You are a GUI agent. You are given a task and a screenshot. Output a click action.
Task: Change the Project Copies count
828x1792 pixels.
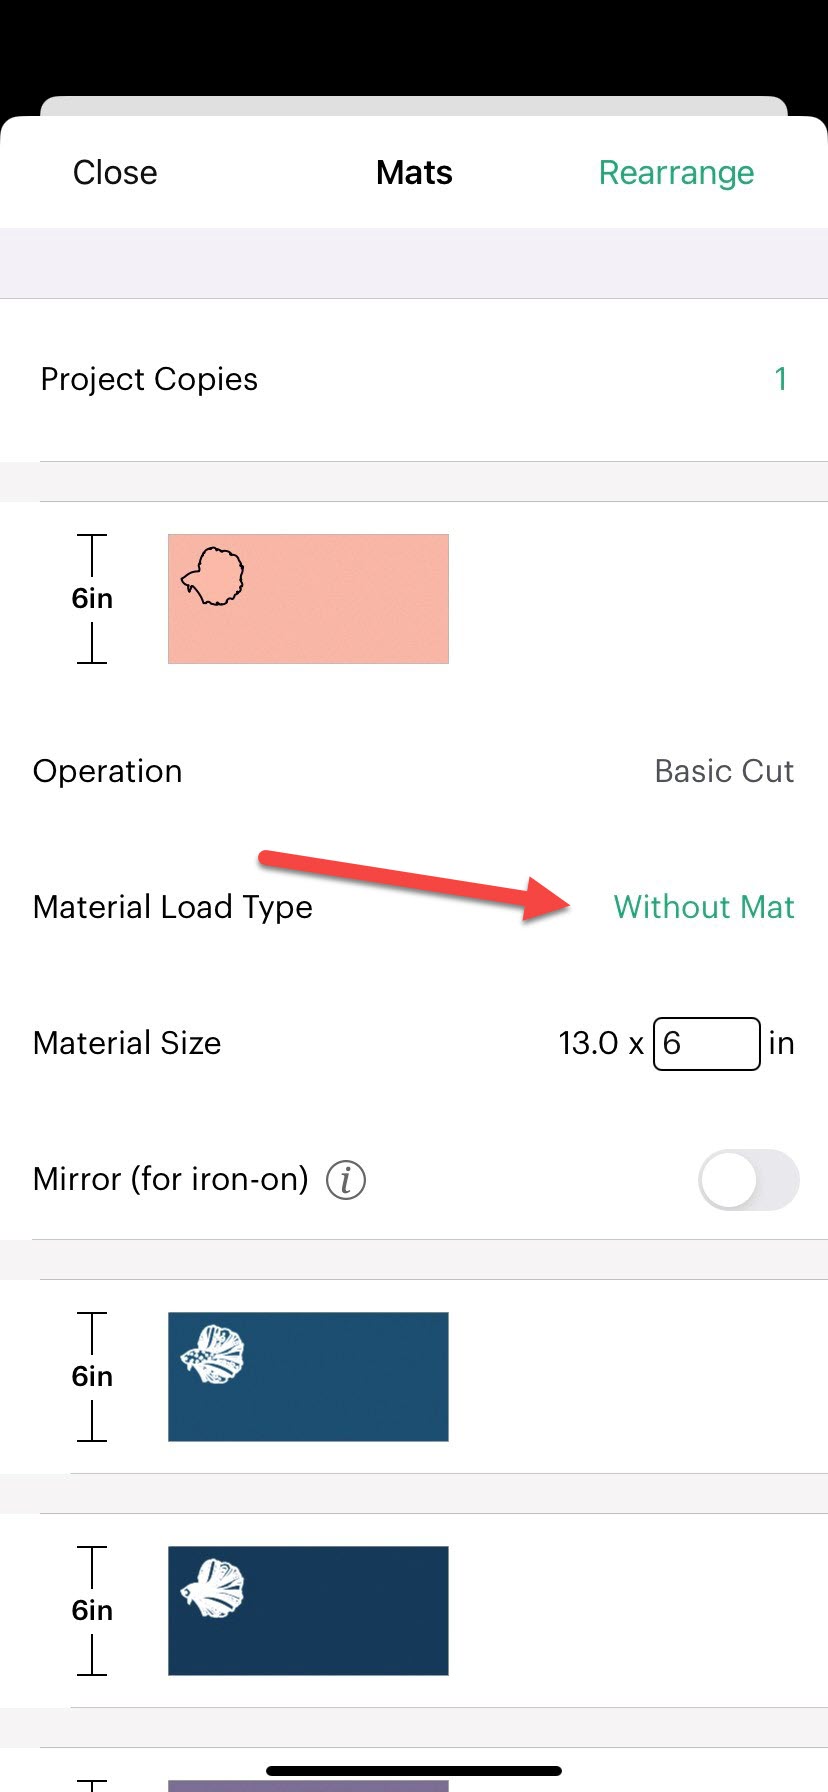(x=780, y=379)
